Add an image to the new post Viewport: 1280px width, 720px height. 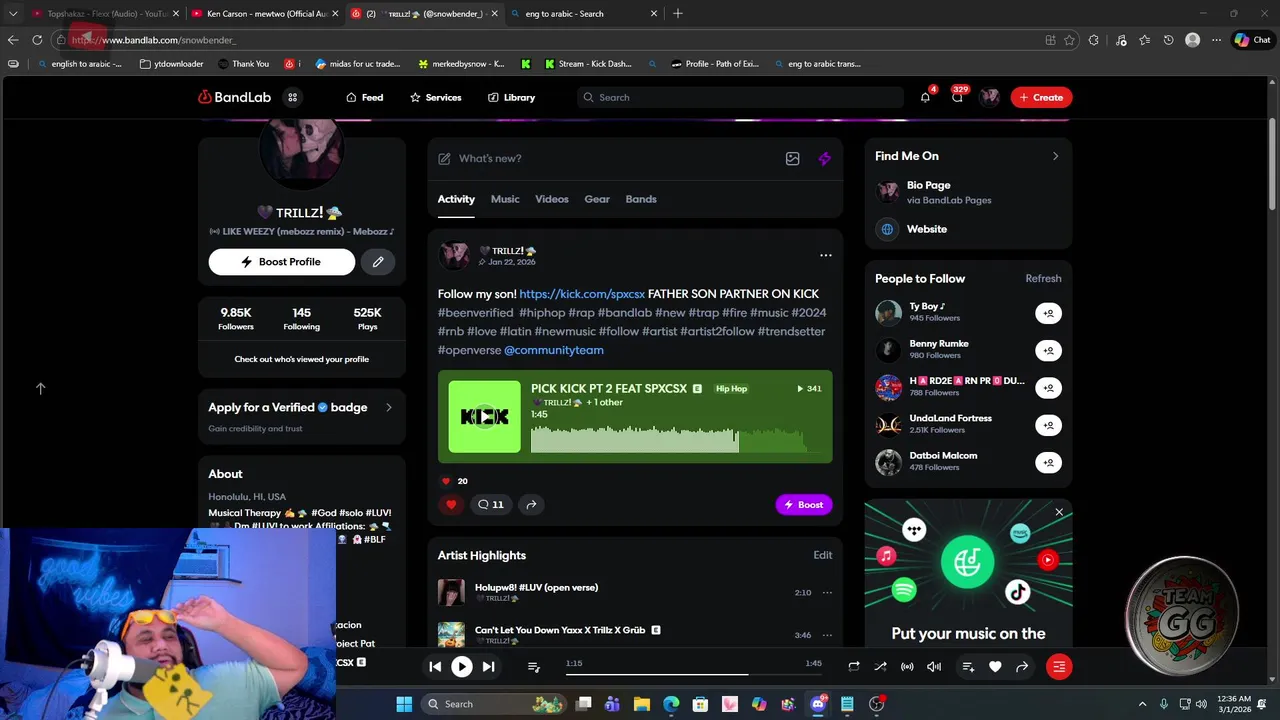click(792, 158)
